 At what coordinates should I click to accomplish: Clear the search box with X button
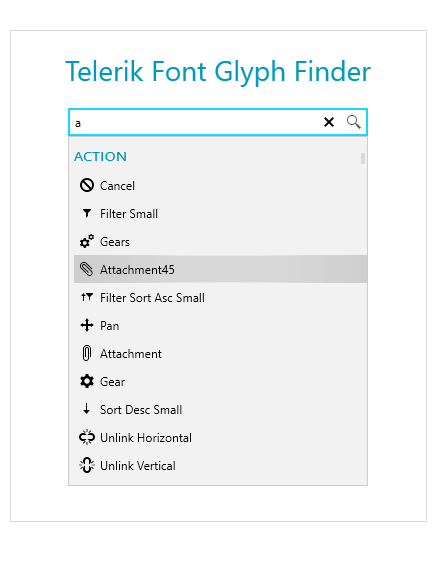click(329, 122)
